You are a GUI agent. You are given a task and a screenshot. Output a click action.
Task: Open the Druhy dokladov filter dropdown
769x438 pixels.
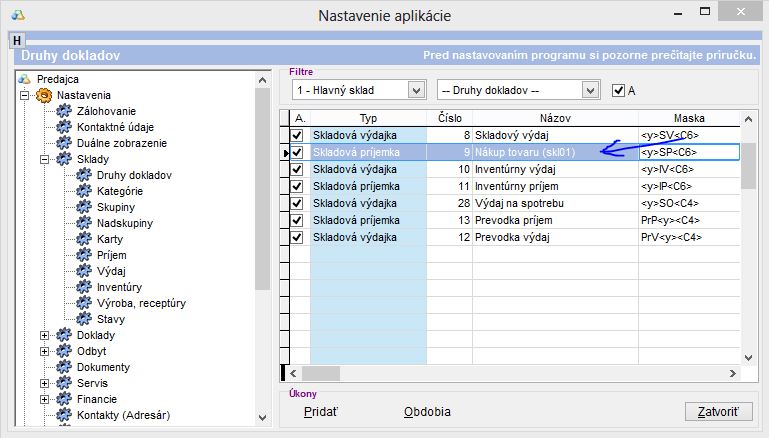(590, 90)
